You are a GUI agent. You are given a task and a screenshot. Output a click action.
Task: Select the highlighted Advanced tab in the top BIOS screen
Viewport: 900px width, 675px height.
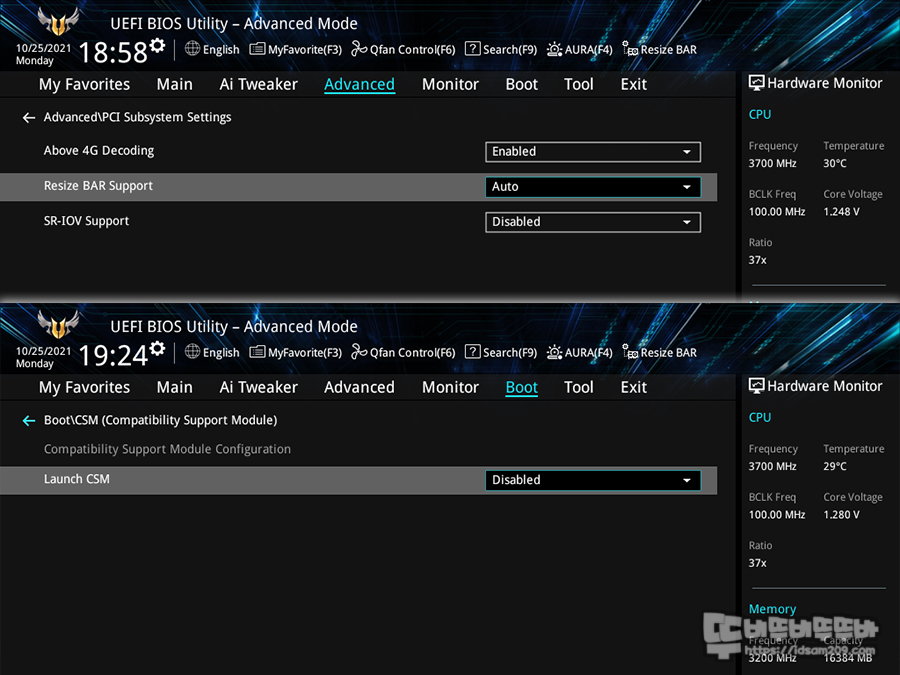359,84
